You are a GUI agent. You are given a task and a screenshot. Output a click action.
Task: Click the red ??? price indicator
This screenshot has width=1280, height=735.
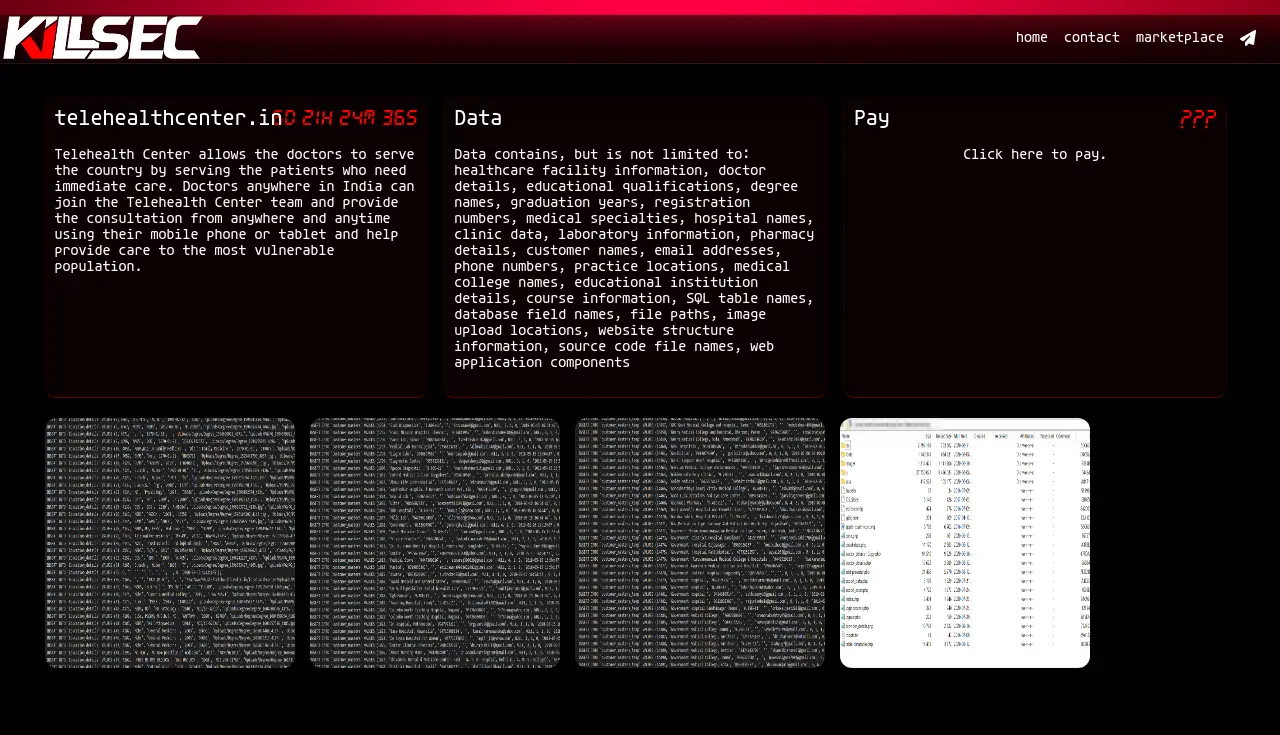[x=1197, y=119]
